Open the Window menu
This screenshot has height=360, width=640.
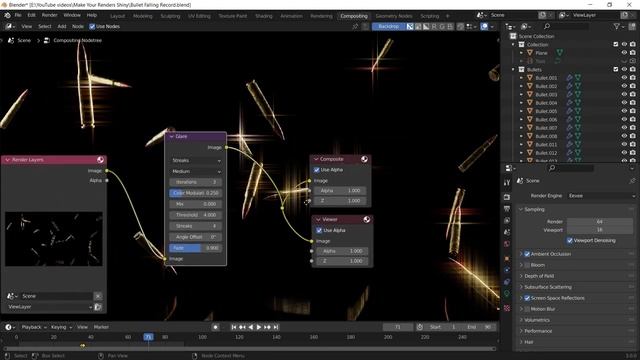[x=72, y=15]
